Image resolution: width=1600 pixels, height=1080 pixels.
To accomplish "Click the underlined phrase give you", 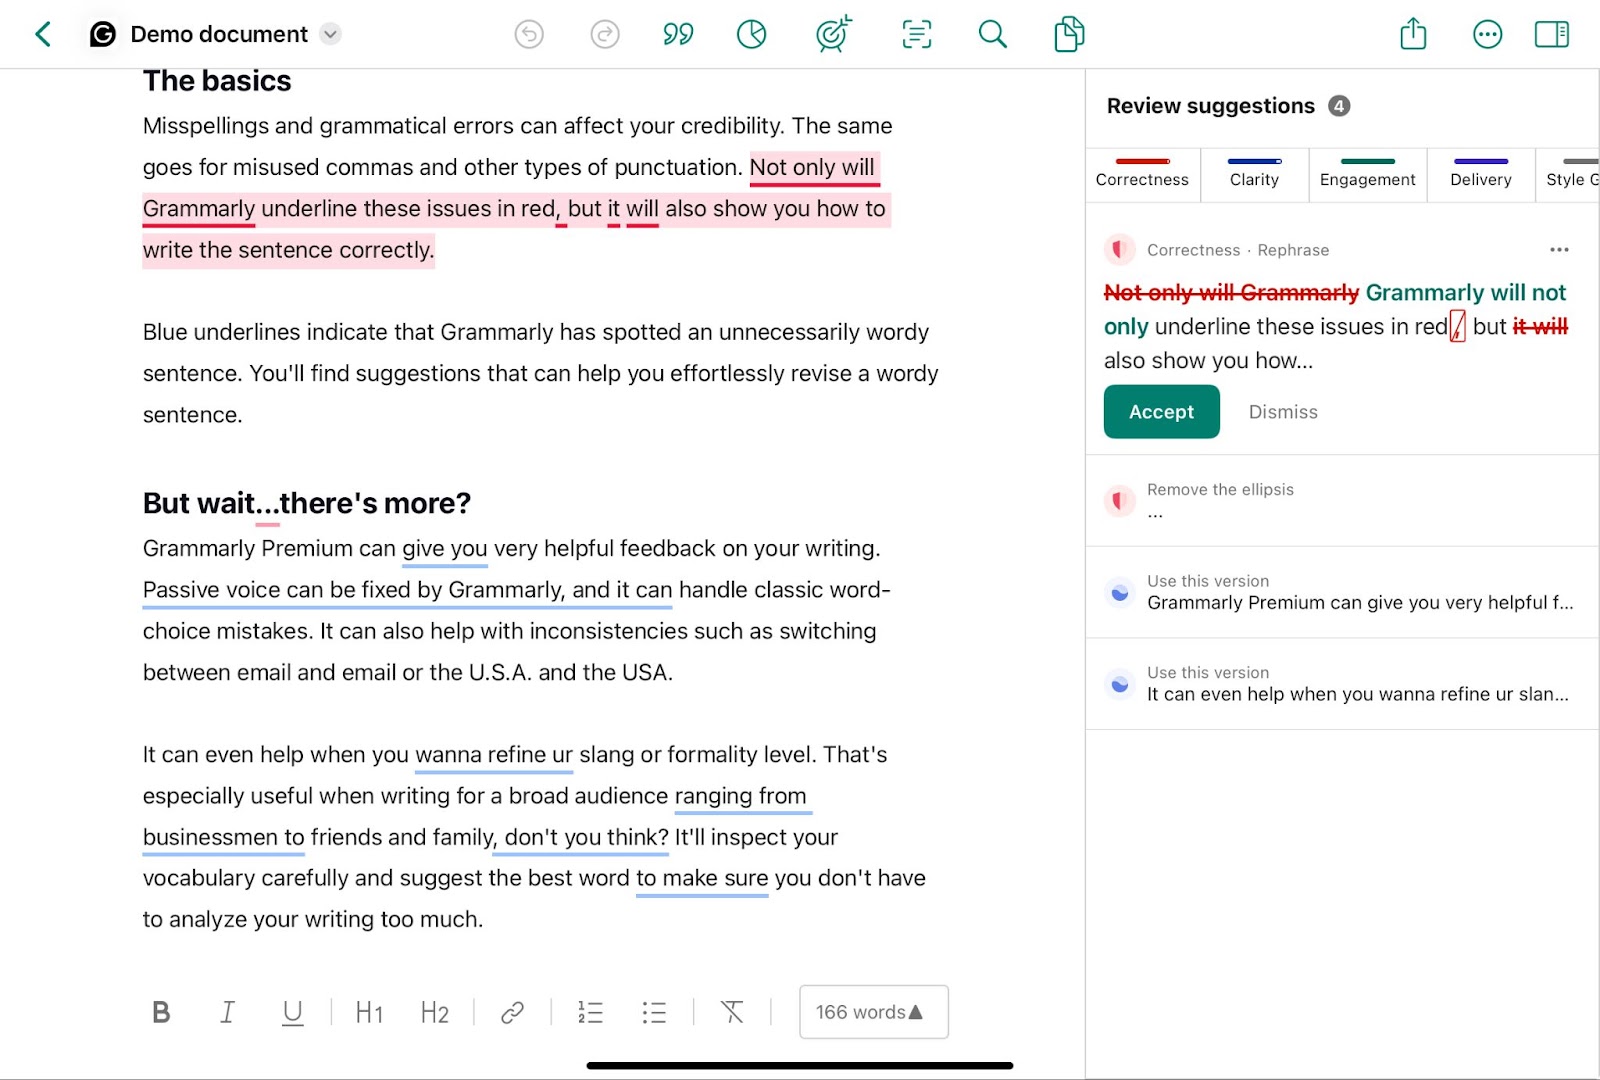I will click(445, 549).
